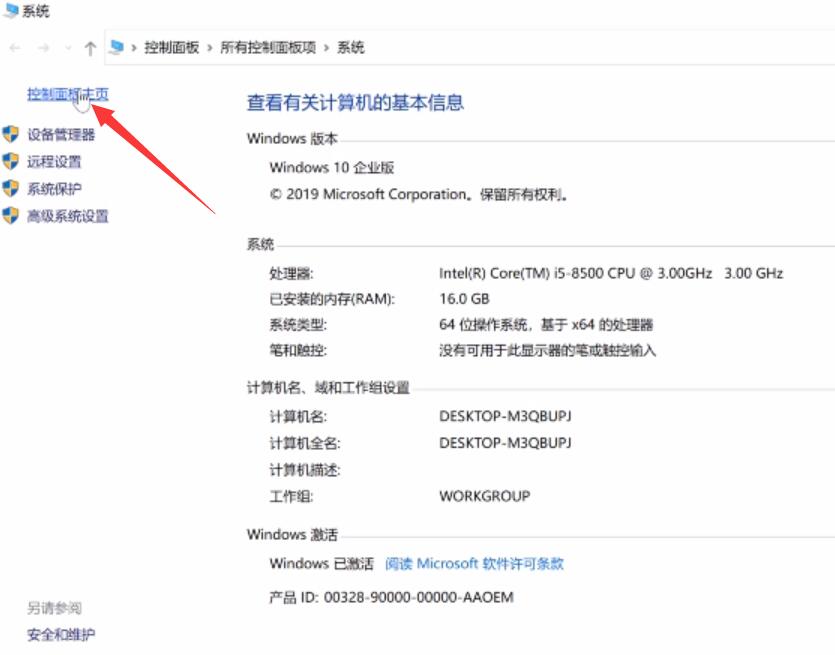Select heading 查看有关计算机的基本信息
The height and width of the screenshot is (655, 835).
[x=355, y=102]
